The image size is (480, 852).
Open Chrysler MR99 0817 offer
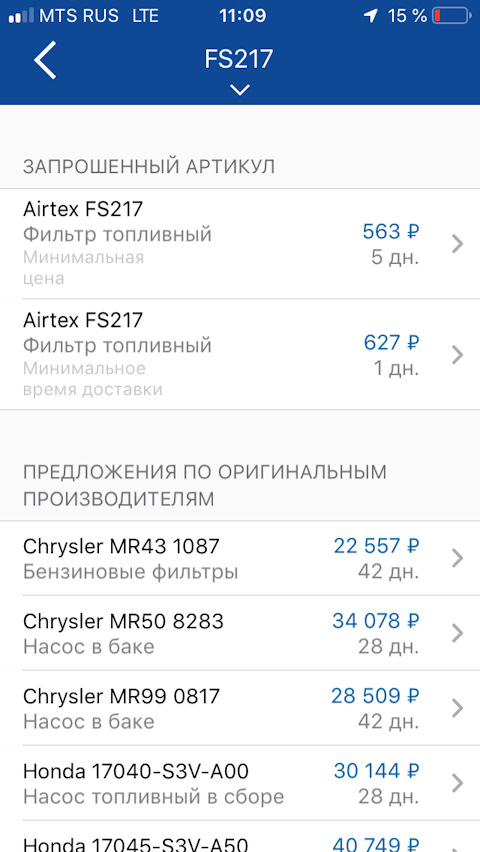tap(240, 708)
